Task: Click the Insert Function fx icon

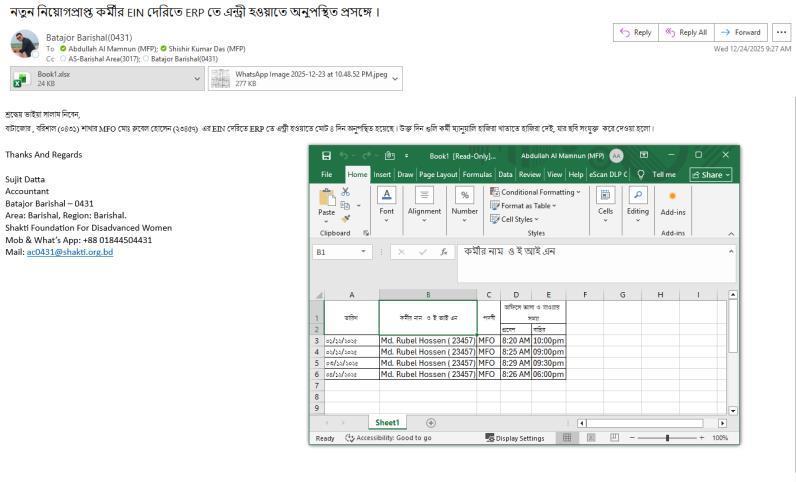Action: click(443, 252)
